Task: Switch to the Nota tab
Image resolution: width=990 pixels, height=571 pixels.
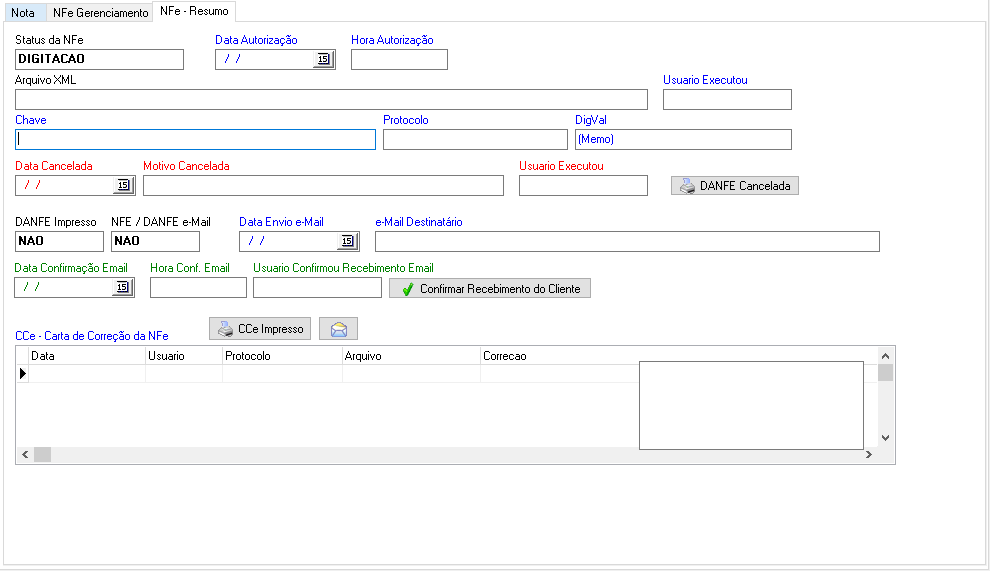Action: [22, 13]
